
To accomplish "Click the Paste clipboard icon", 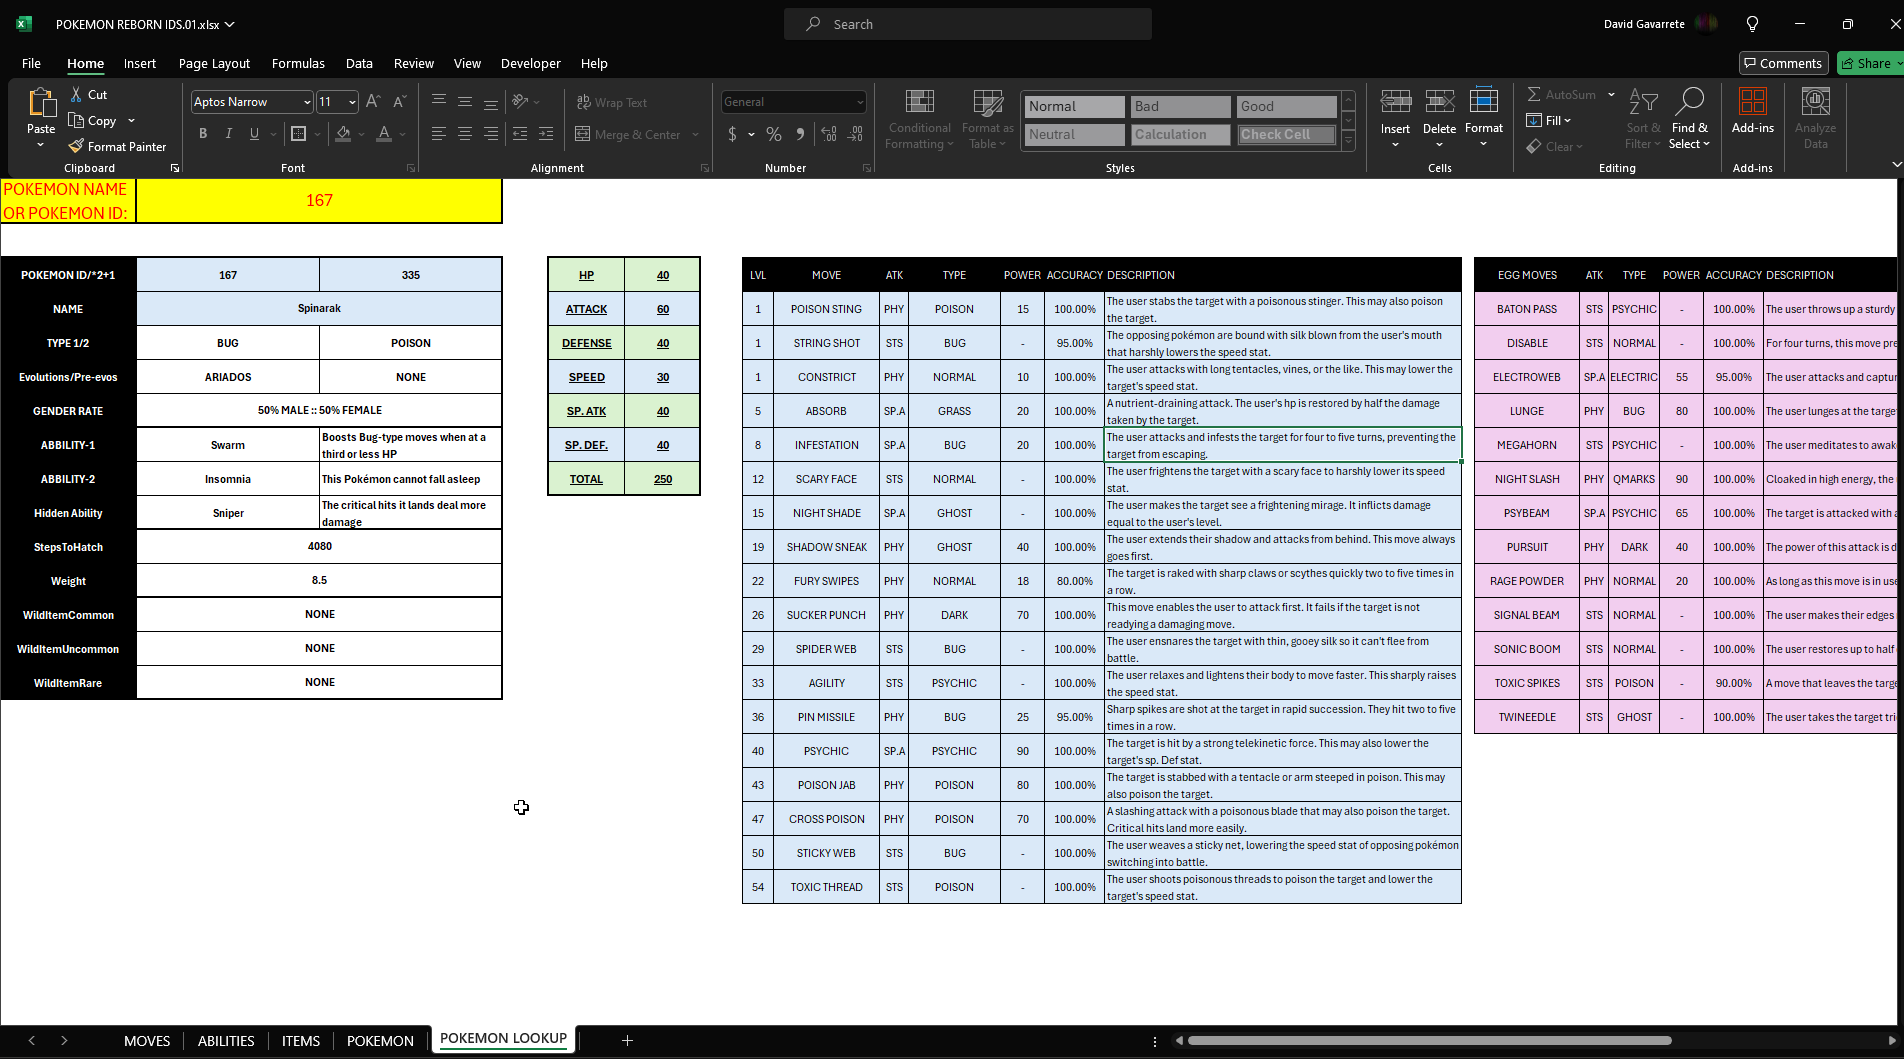I will coord(41,103).
